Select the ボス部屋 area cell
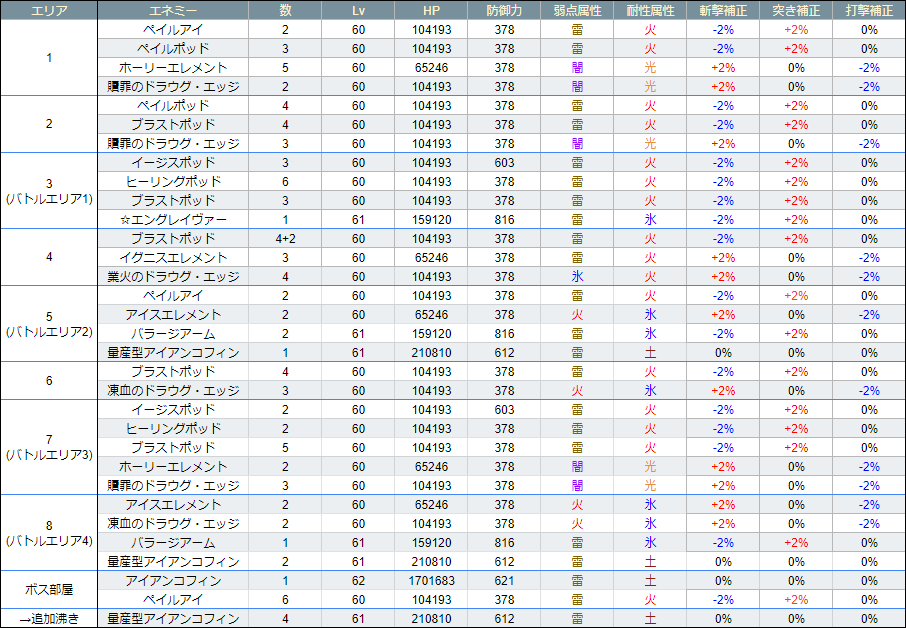 pyautogui.click(x=49, y=590)
